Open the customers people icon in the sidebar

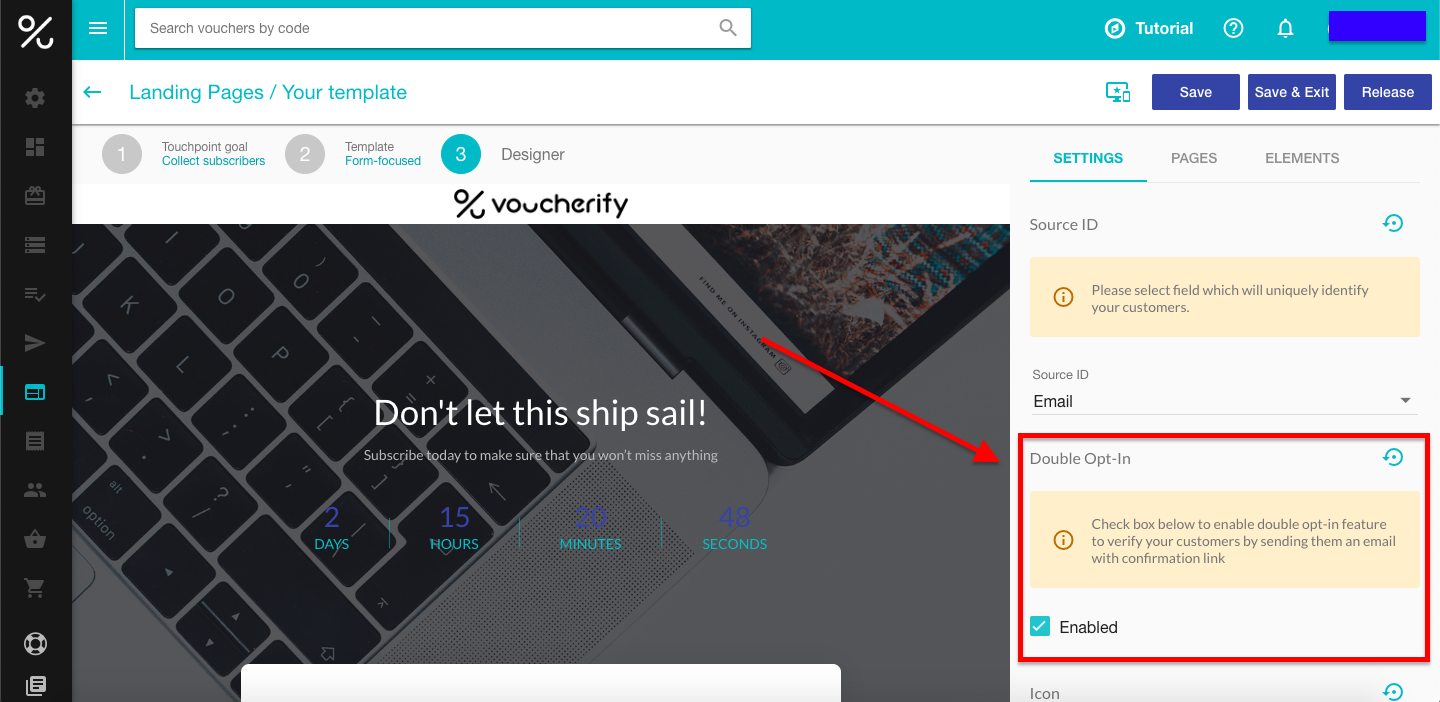(35, 490)
